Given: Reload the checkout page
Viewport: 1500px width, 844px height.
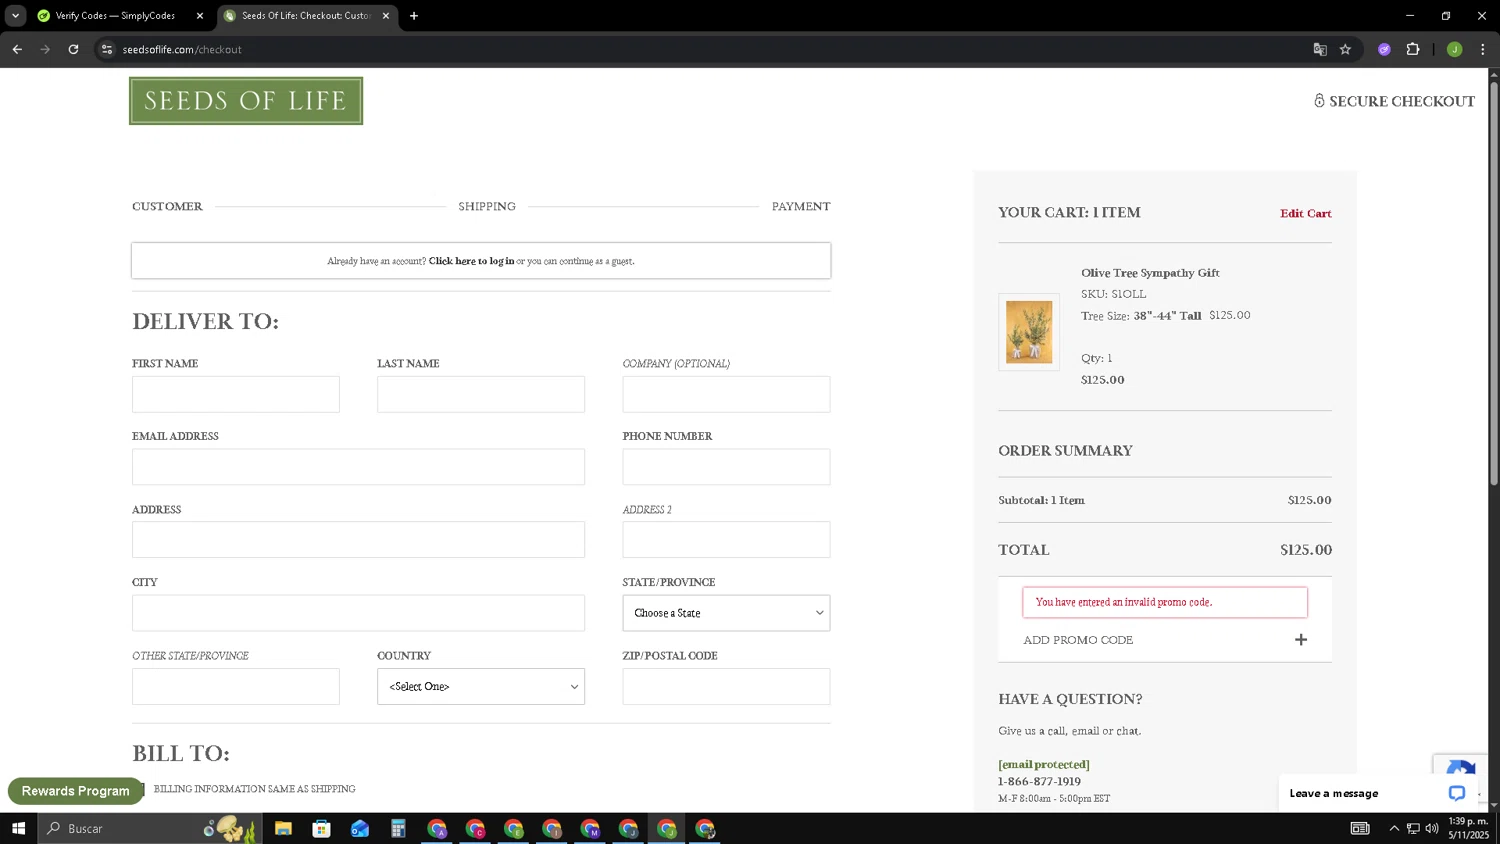Looking at the screenshot, I should click(73, 49).
